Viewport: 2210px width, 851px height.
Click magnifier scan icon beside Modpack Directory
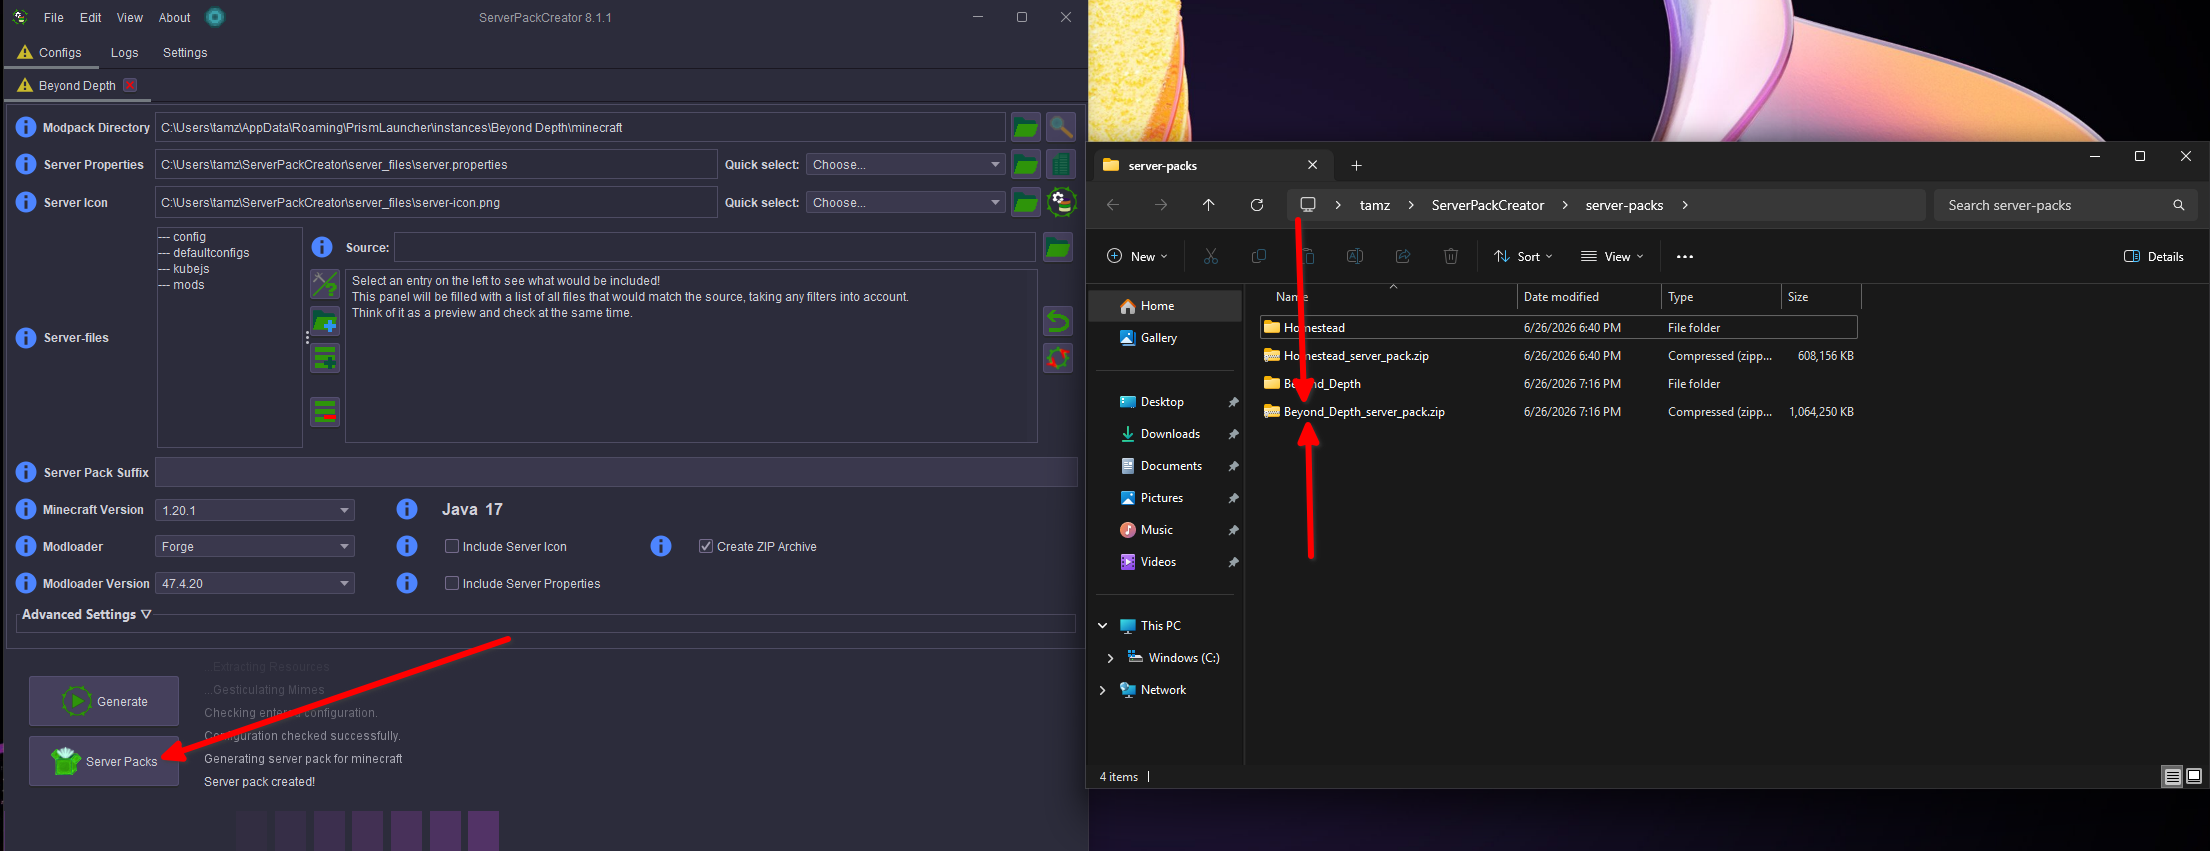(x=1061, y=128)
